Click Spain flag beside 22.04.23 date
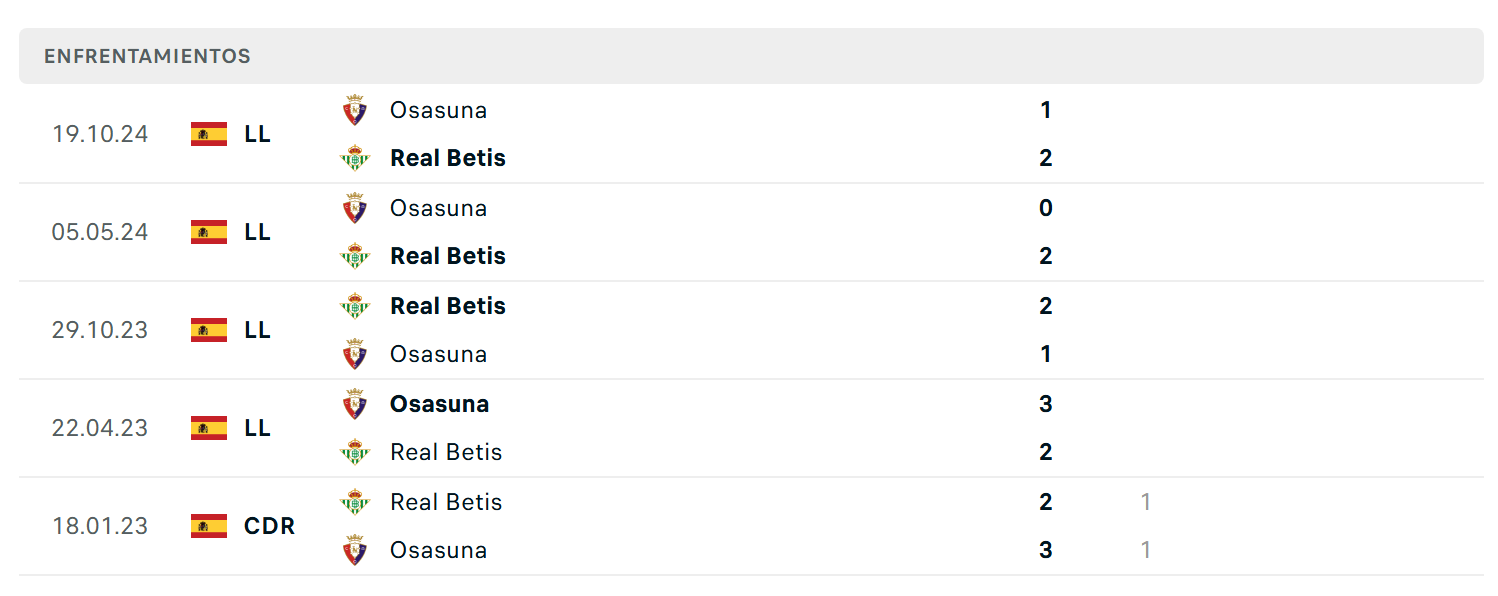 (x=209, y=428)
